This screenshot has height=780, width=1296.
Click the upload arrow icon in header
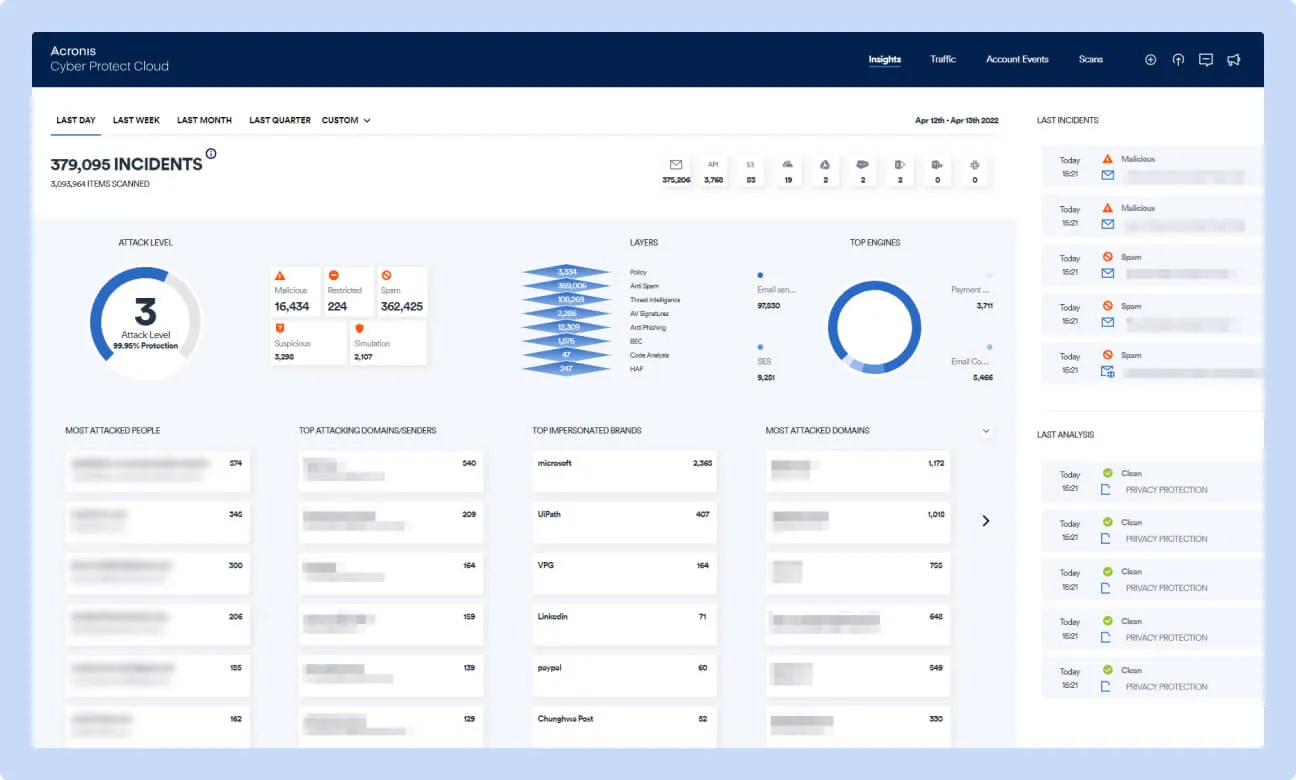[1178, 60]
